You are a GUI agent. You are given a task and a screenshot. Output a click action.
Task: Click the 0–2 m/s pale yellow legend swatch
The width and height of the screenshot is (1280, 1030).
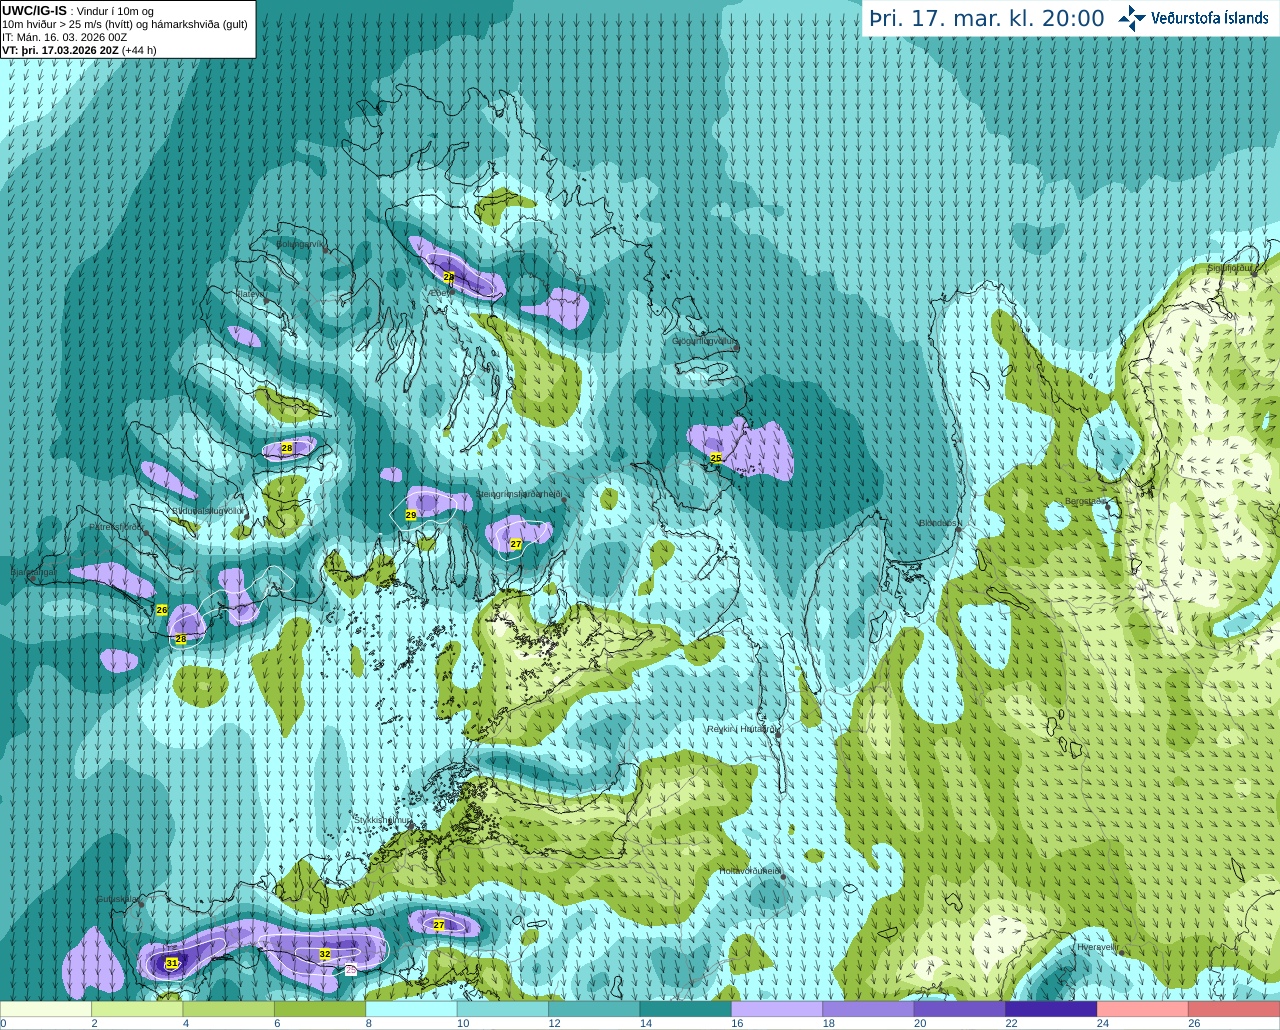[46, 1009]
